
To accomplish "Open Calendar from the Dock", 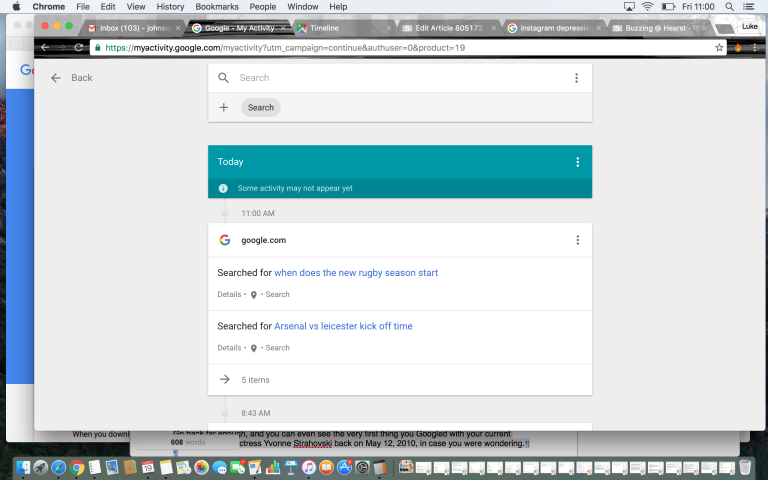I will coord(148,467).
